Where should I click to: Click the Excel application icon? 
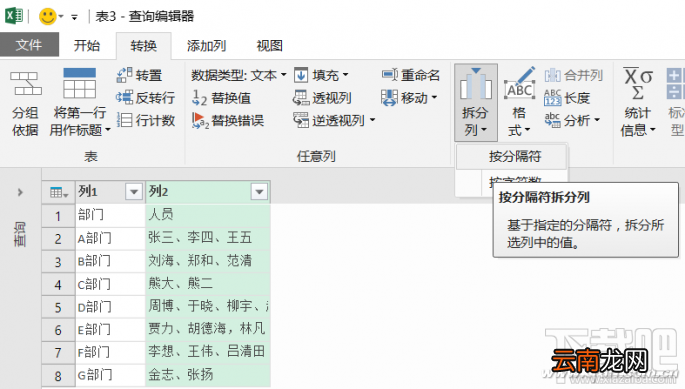coord(14,16)
